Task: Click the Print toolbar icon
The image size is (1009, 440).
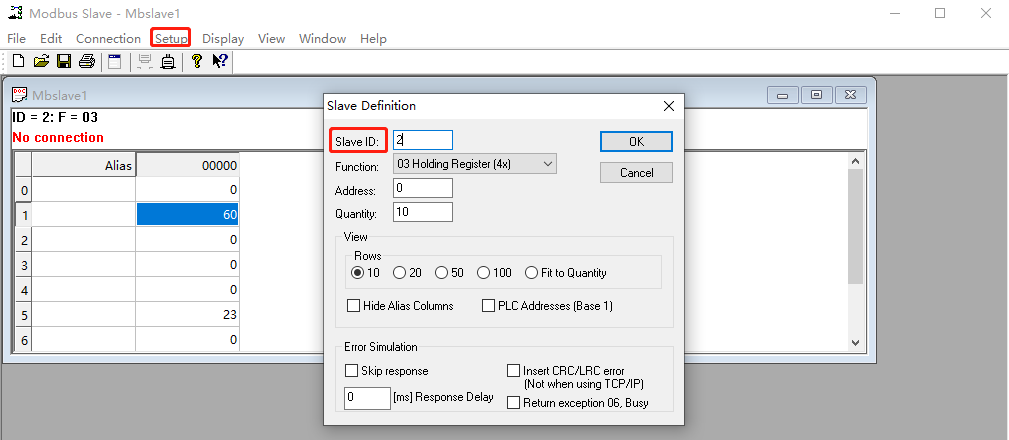Action: coord(87,62)
